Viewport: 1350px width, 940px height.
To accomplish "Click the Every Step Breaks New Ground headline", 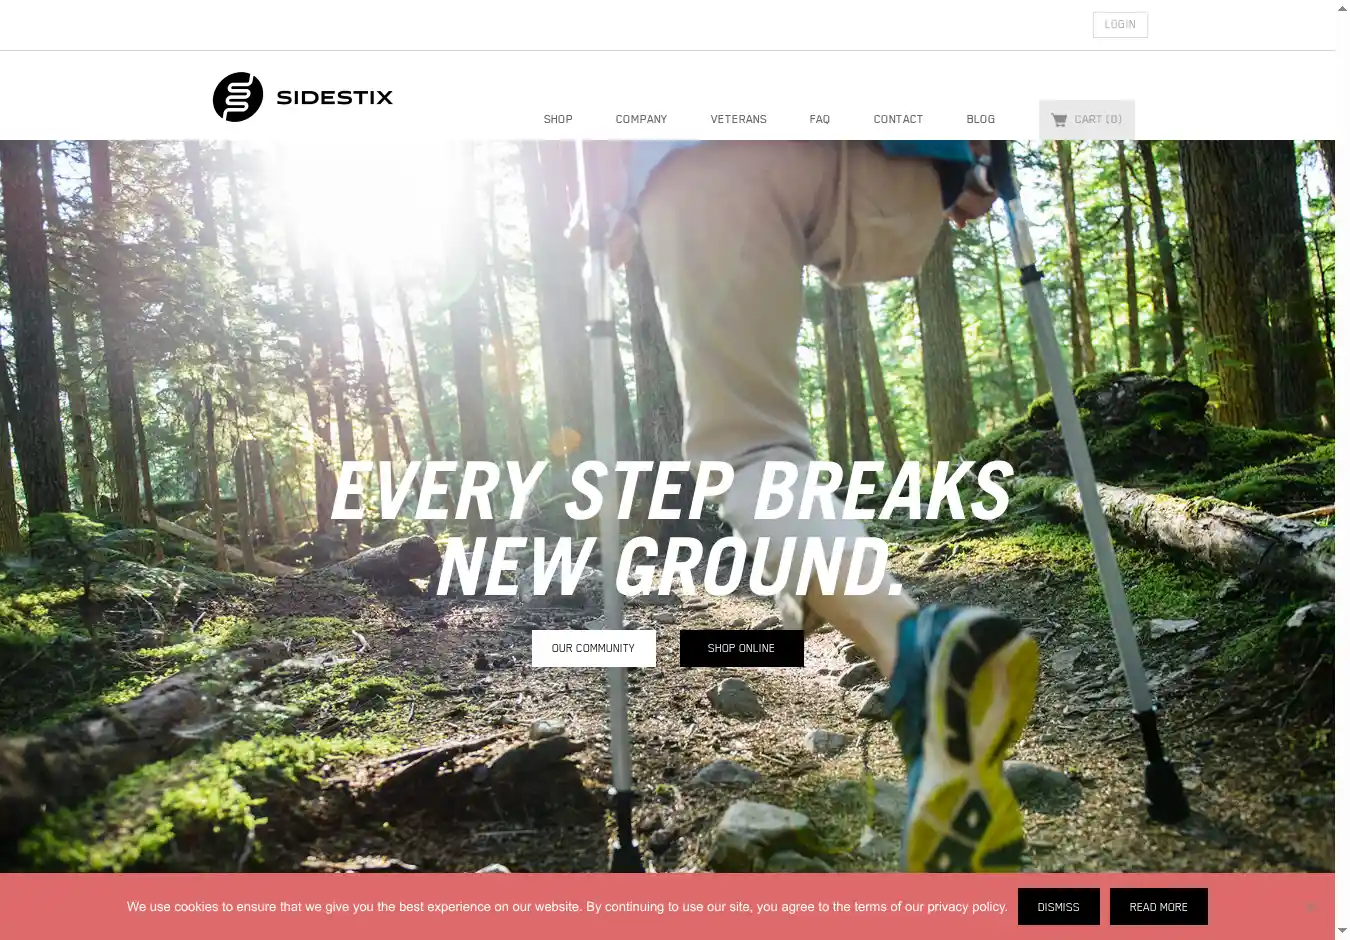I will pos(672,528).
